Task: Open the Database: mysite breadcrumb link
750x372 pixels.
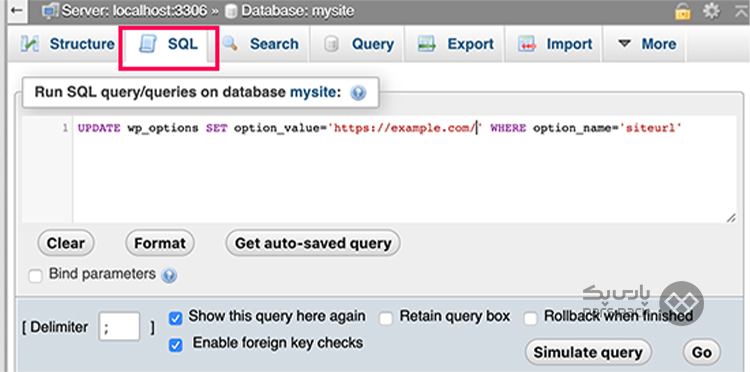Action: tap(298, 11)
